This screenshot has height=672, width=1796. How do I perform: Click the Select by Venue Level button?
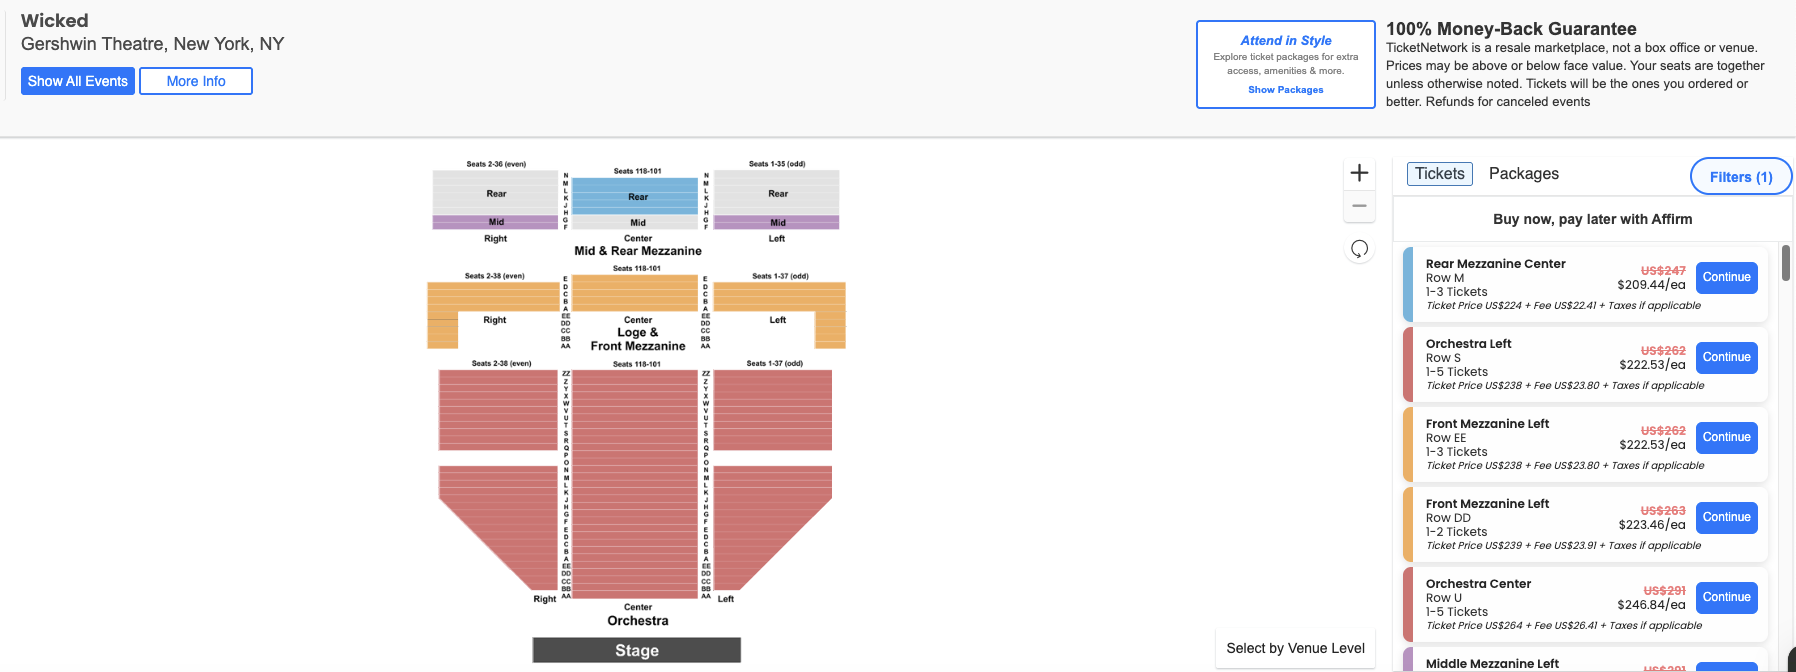1294,648
